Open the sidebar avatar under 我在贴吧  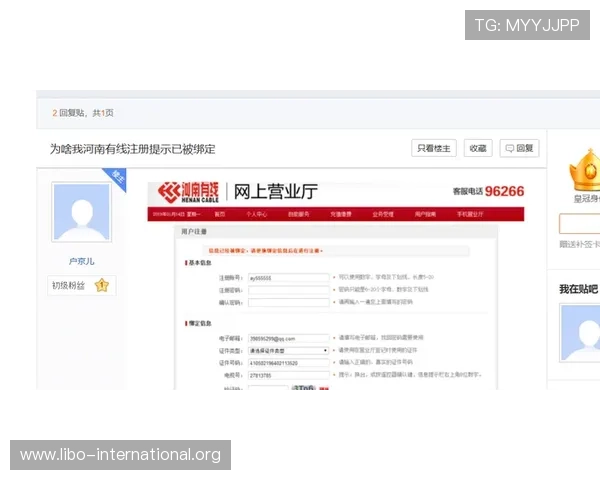[580, 333]
